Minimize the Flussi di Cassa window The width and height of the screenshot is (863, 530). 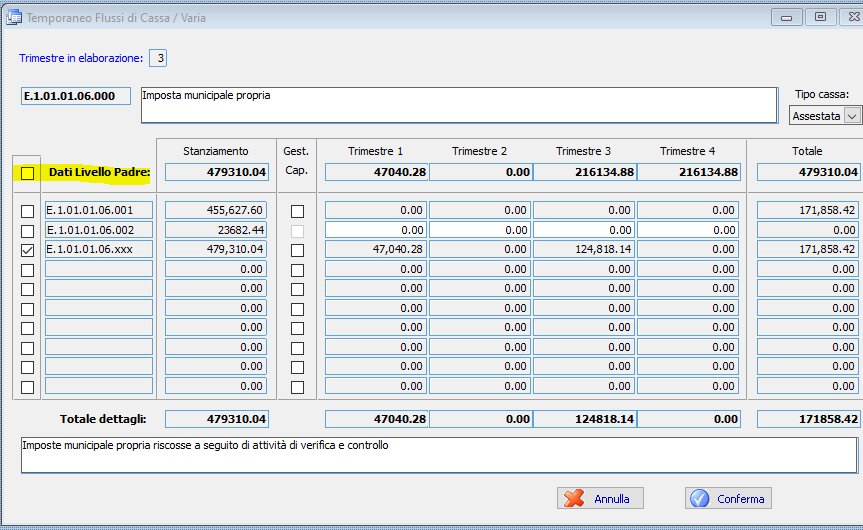click(787, 17)
